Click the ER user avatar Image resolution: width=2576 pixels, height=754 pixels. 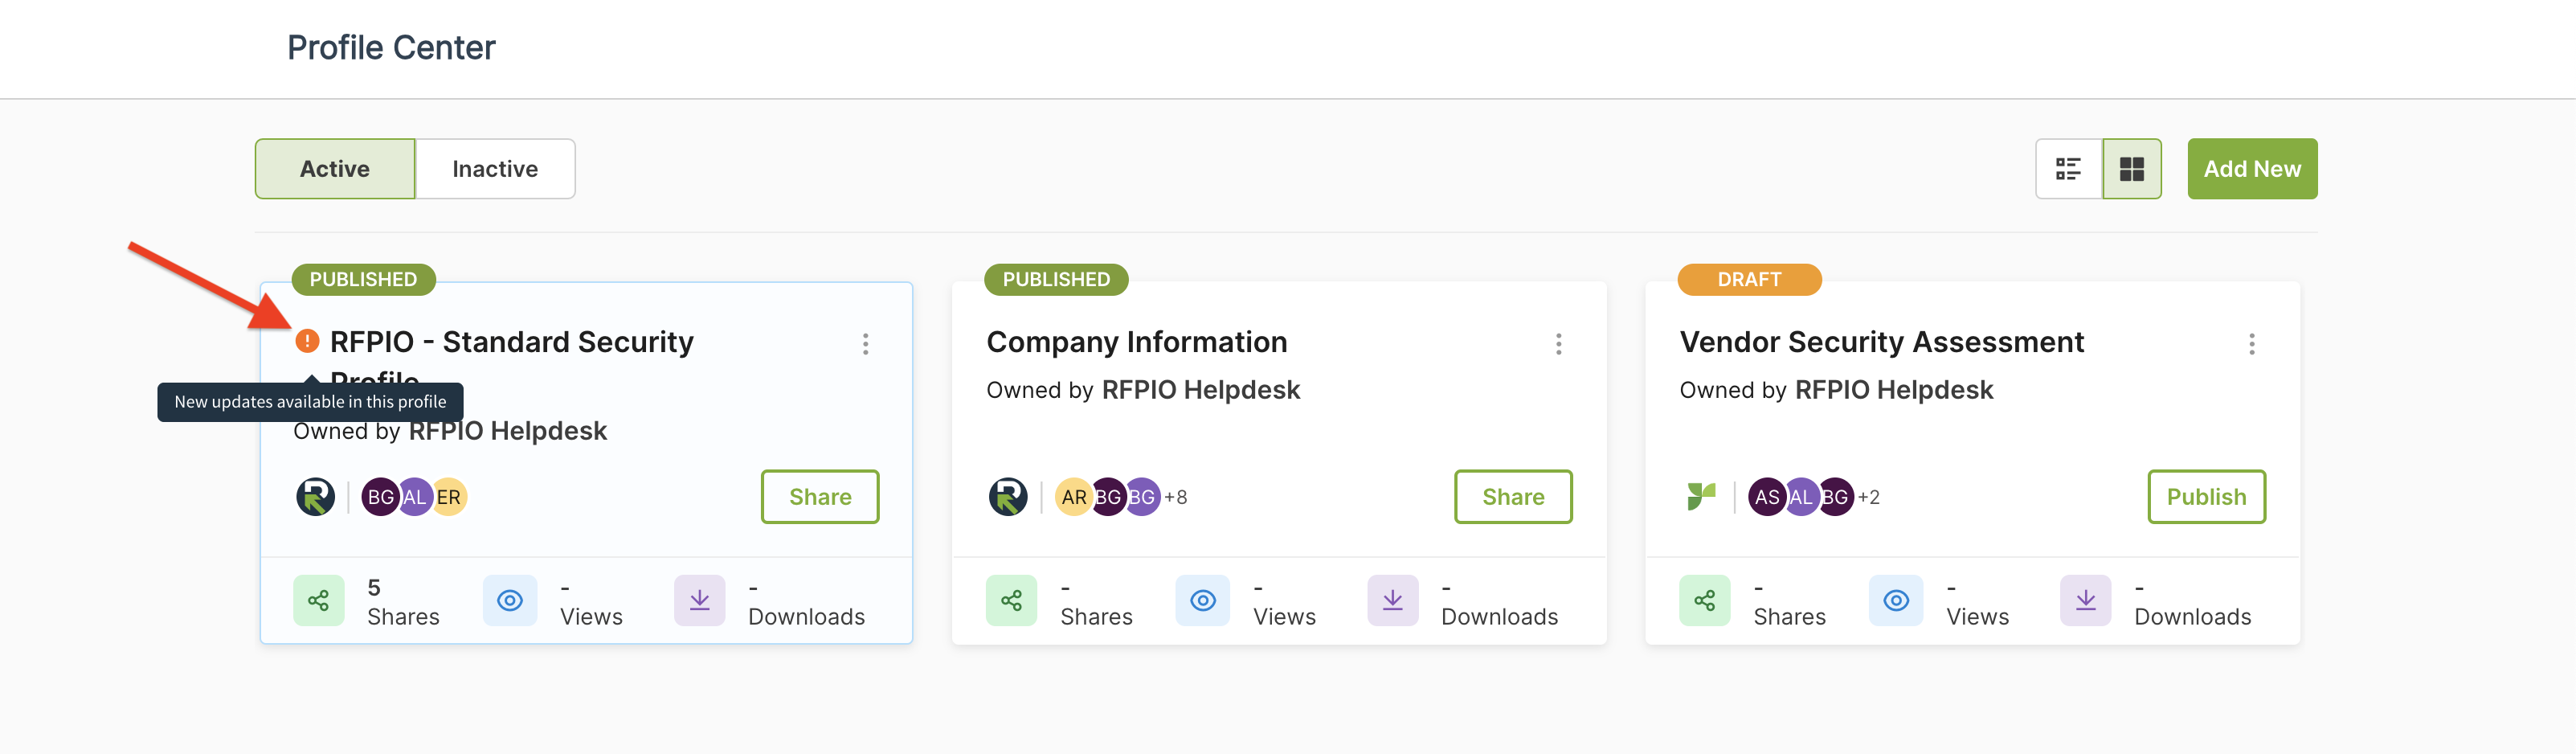click(449, 497)
